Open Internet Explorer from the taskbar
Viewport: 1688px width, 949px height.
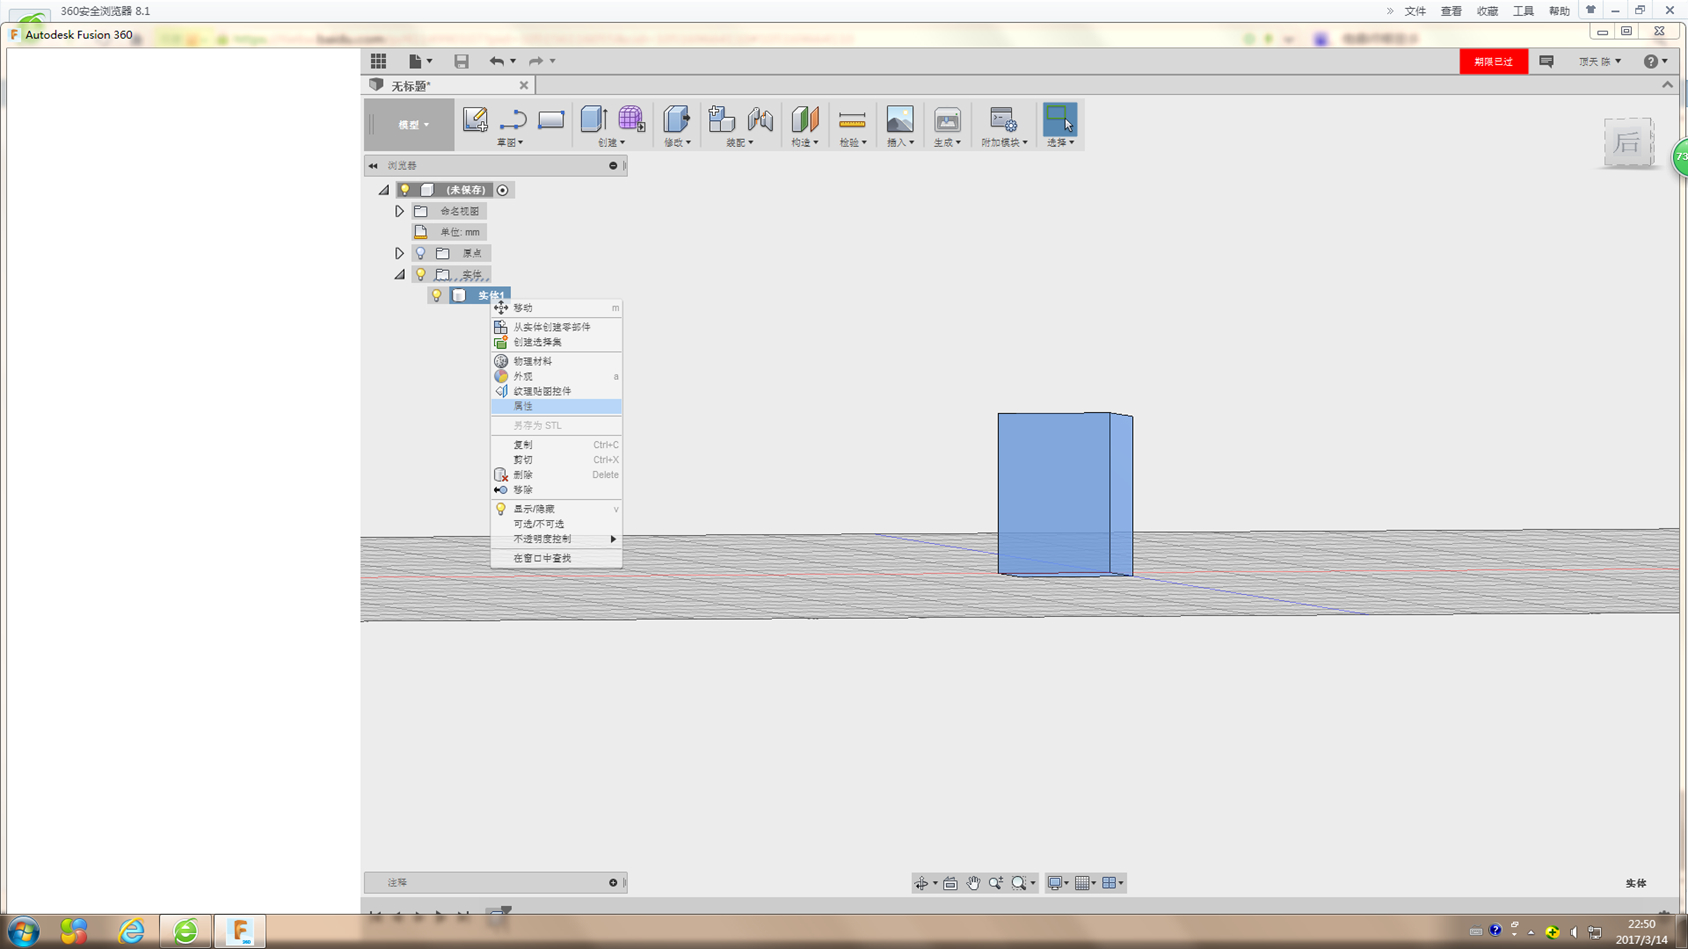point(131,931)
